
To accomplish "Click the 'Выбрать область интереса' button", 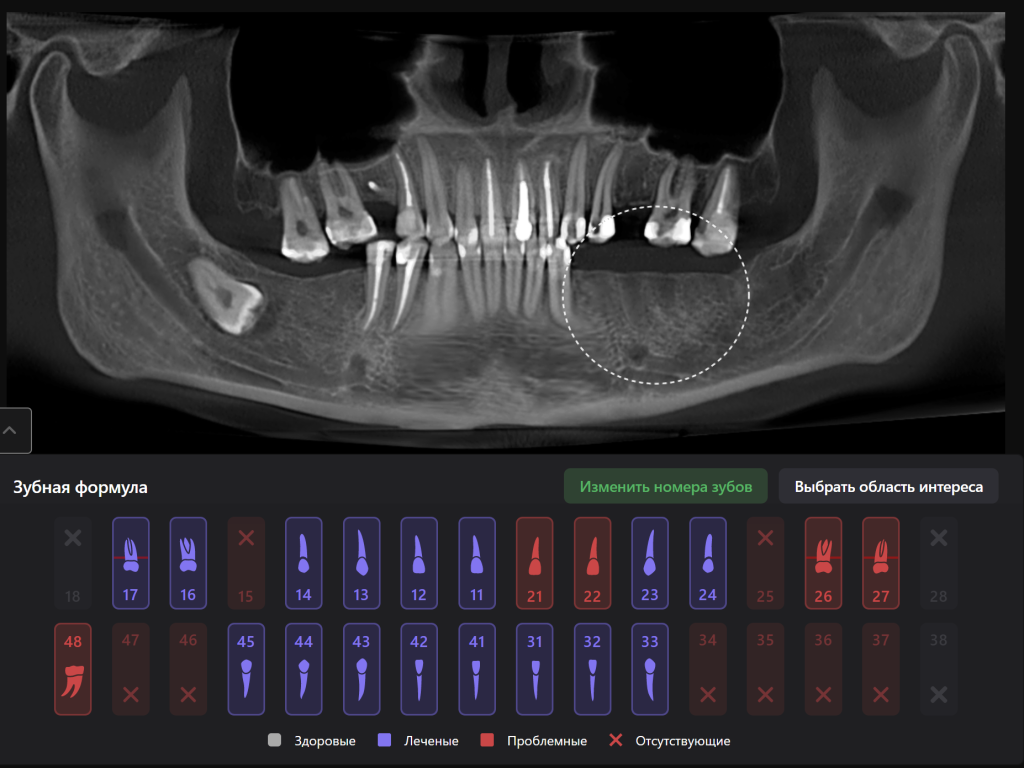I will 888,487.
